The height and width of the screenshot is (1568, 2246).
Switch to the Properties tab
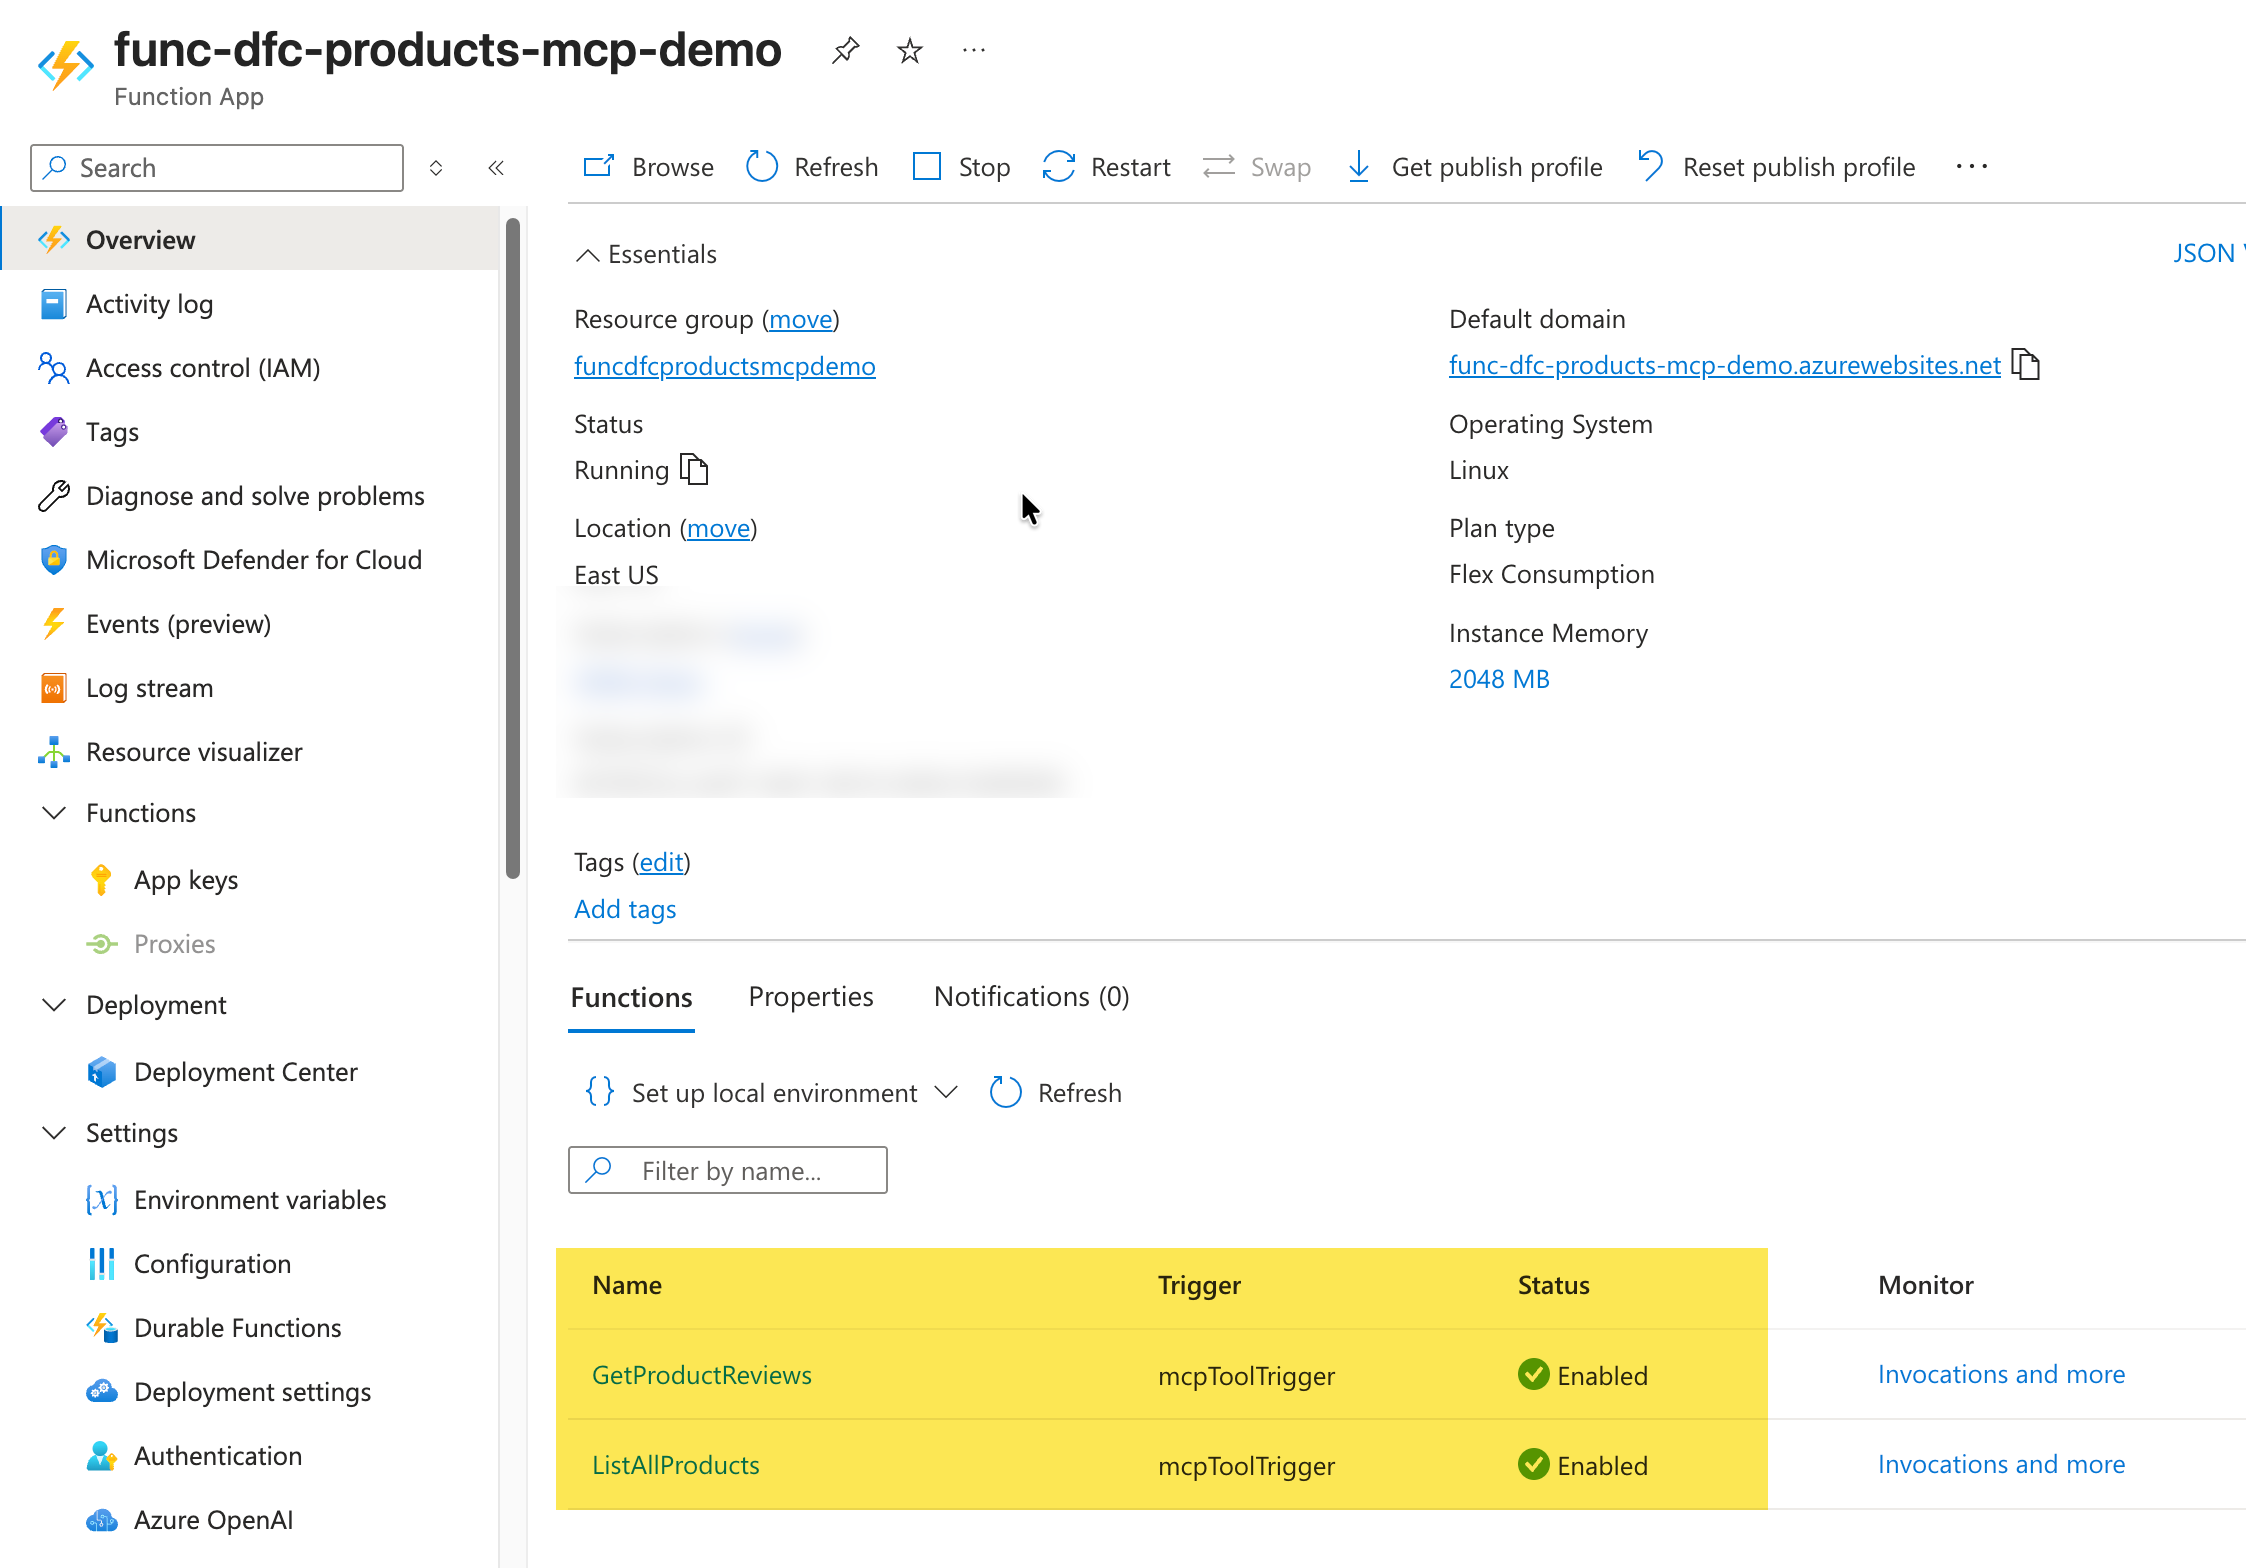[x=811, y=997]
